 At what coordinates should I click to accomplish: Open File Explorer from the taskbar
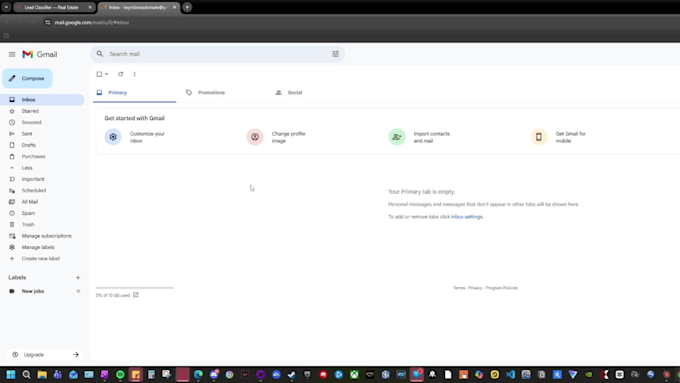[42, 375]
